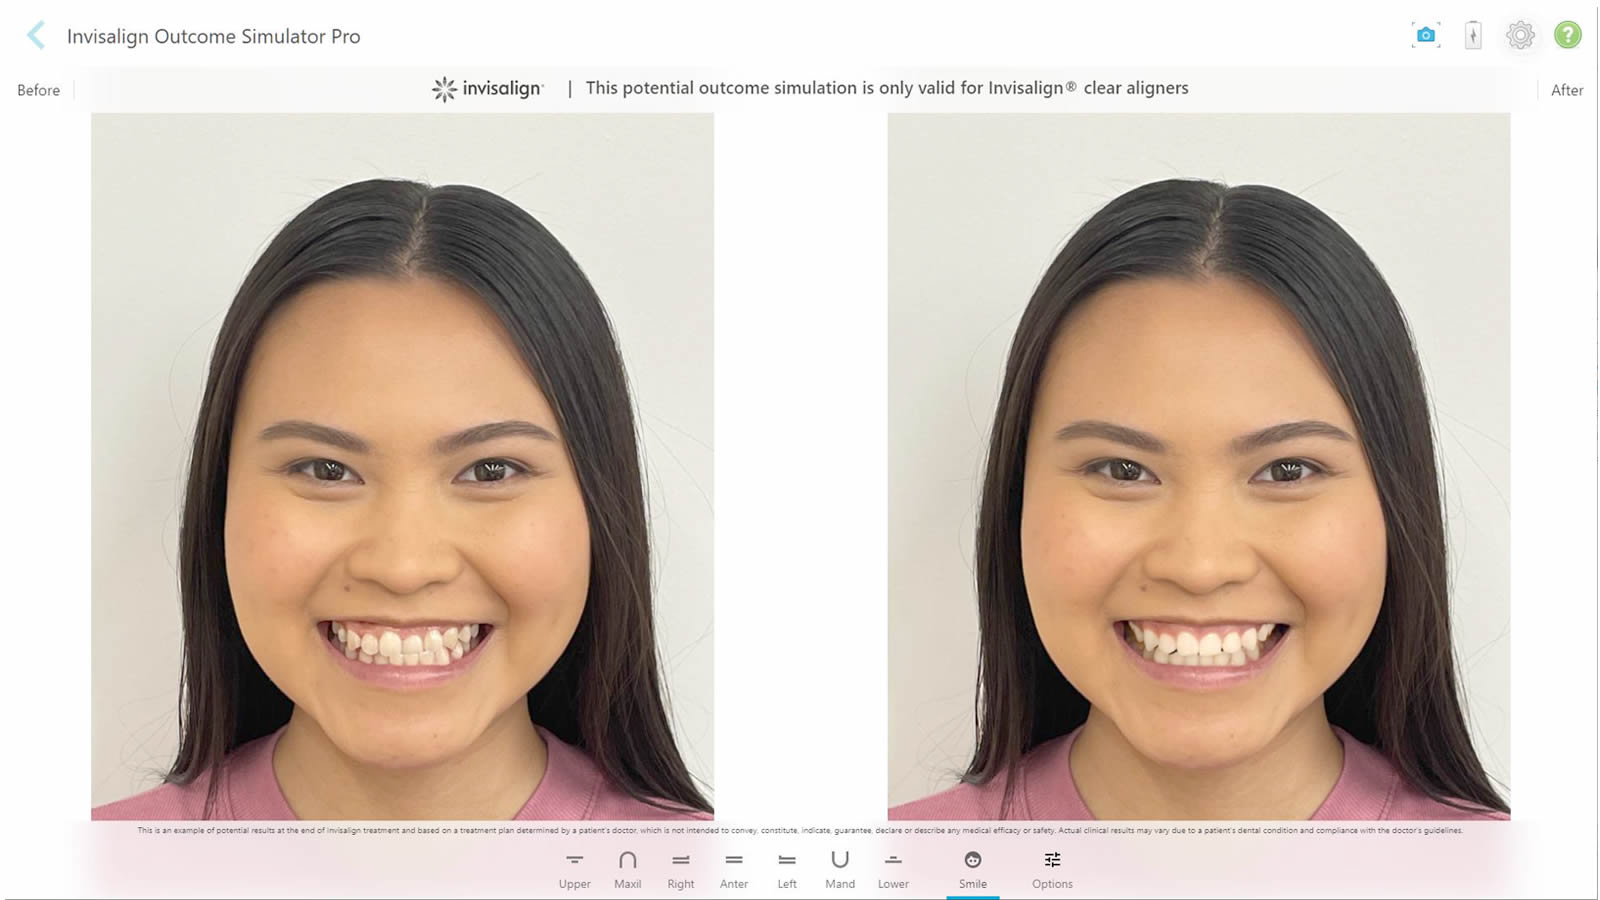Screen dimensions: 1600x900
Task: Open help with the green question mark
Action: 1567,36
